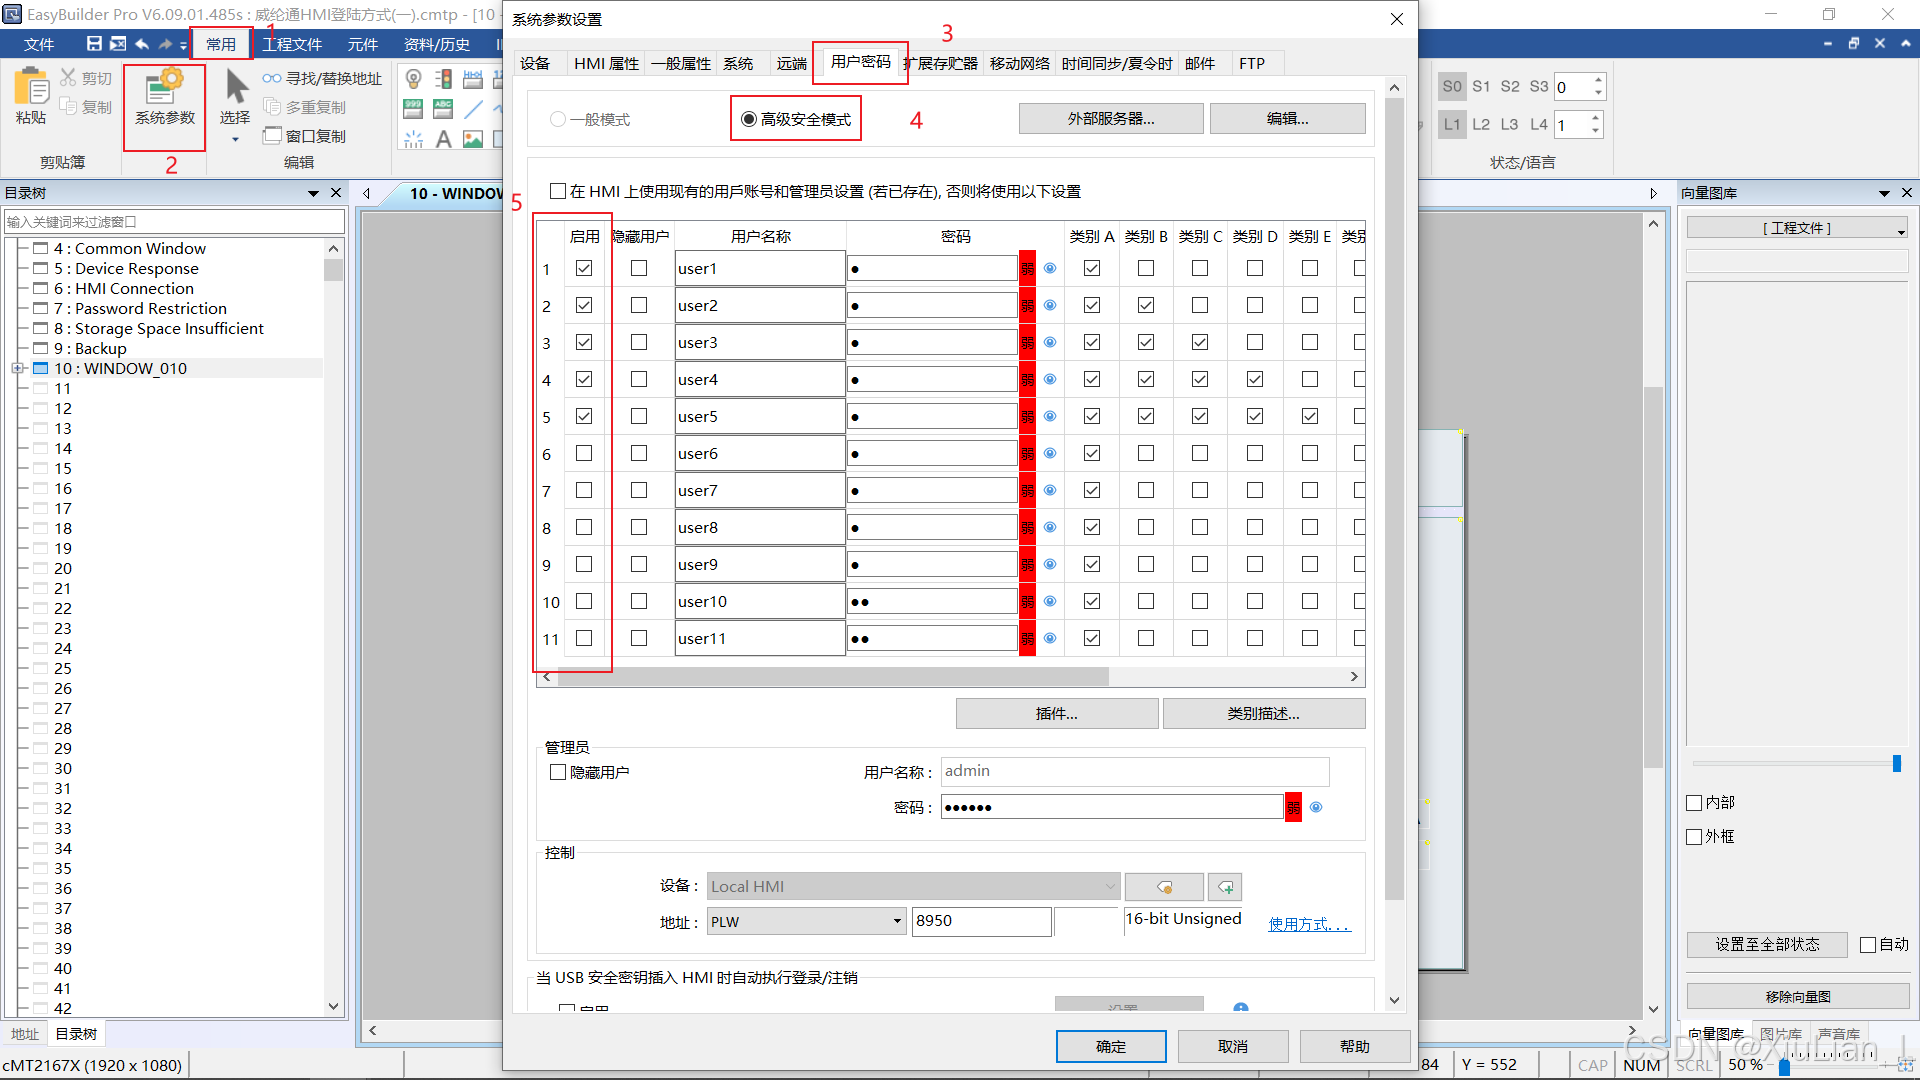The height and width of the screenshot is (1080, 1920).
Task: Expand the 10 : WINDOW_010 tree node
Action: 17,368
